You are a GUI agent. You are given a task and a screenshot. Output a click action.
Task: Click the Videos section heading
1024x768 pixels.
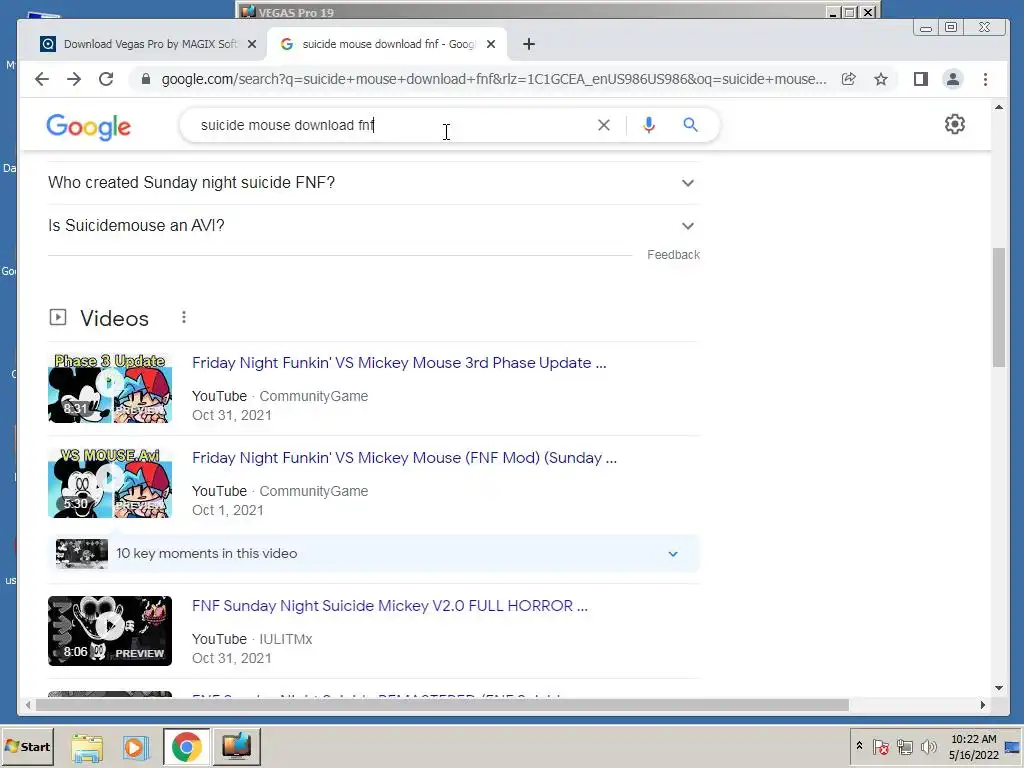[114, 318]
